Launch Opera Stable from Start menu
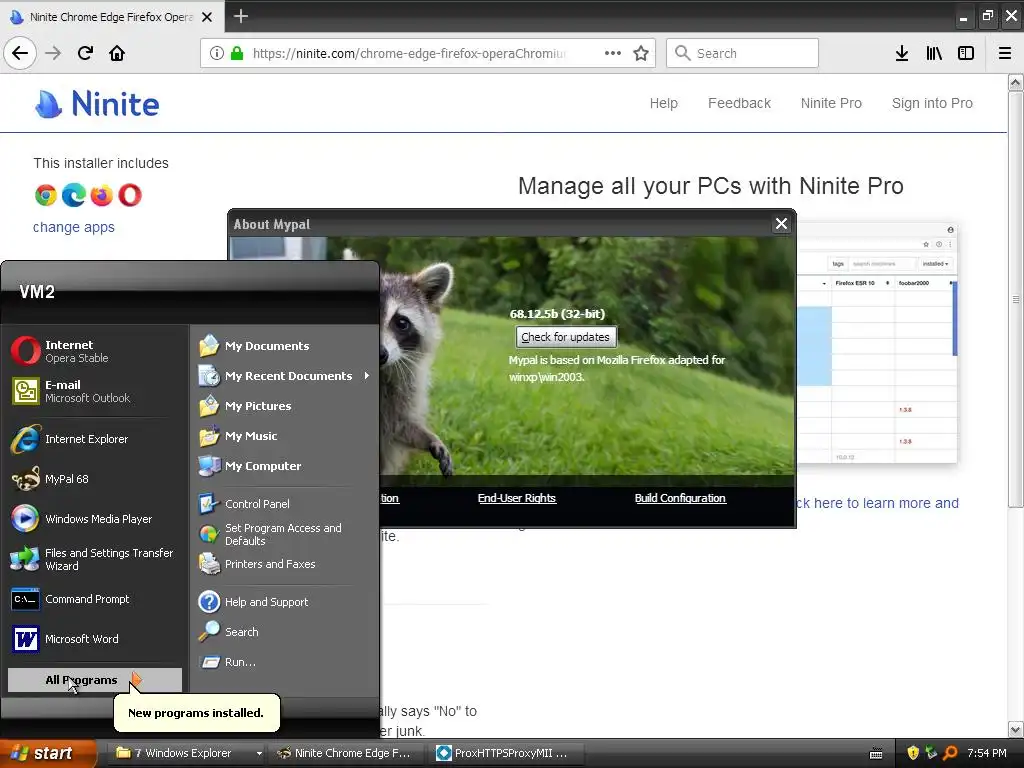This screenshot has width=1024, height=768. coord(95,351)
